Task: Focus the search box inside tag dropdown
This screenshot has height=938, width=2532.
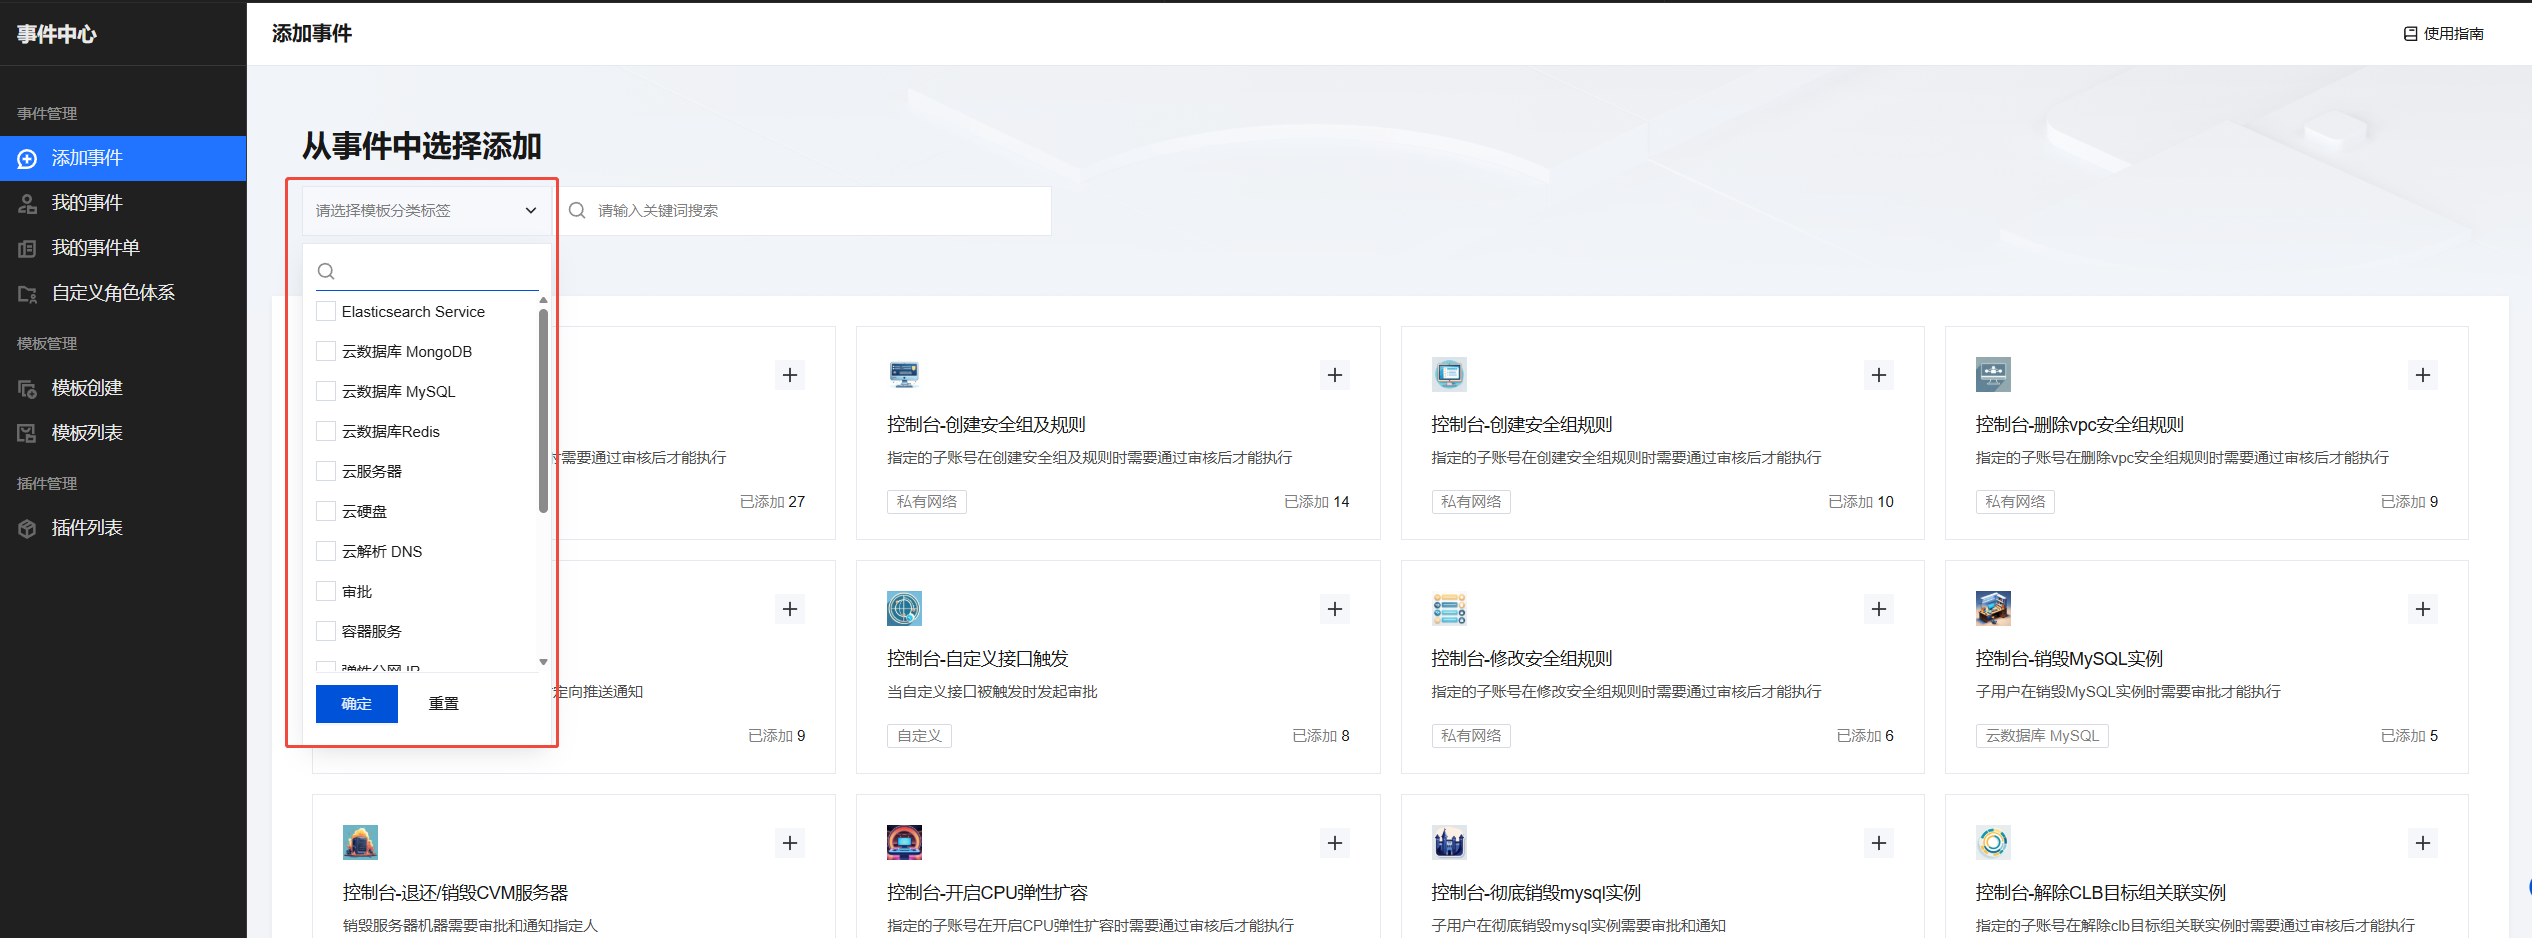Action: click(427, 271)
